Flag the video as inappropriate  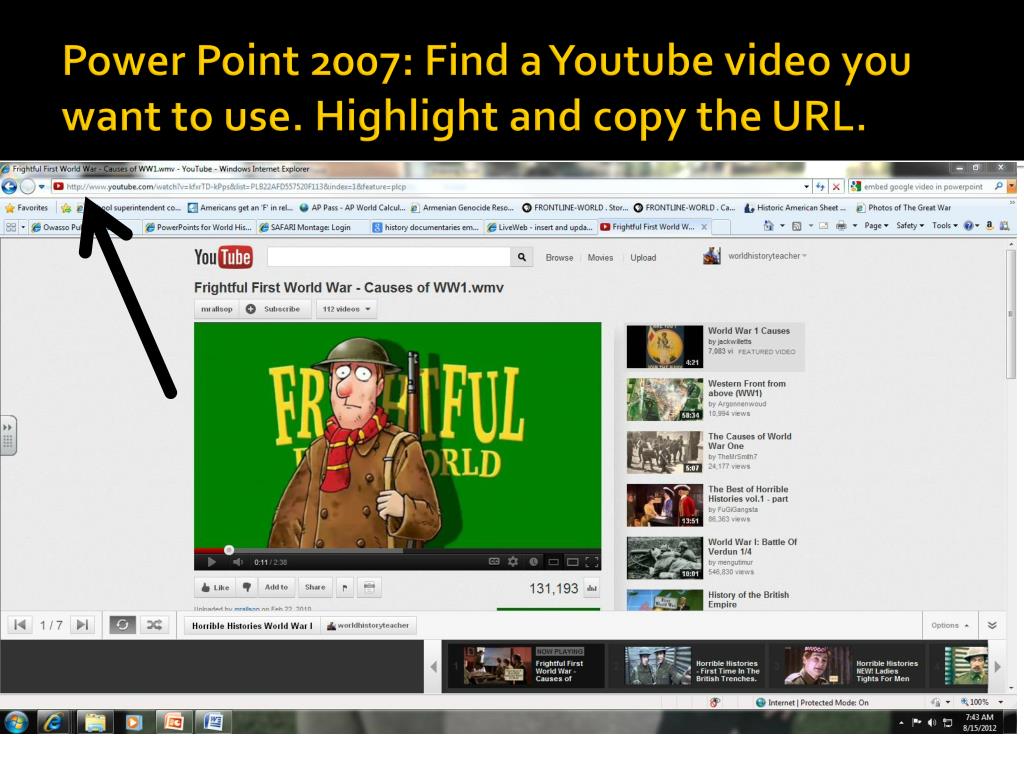pyautogui.click(x=345, y=588)
